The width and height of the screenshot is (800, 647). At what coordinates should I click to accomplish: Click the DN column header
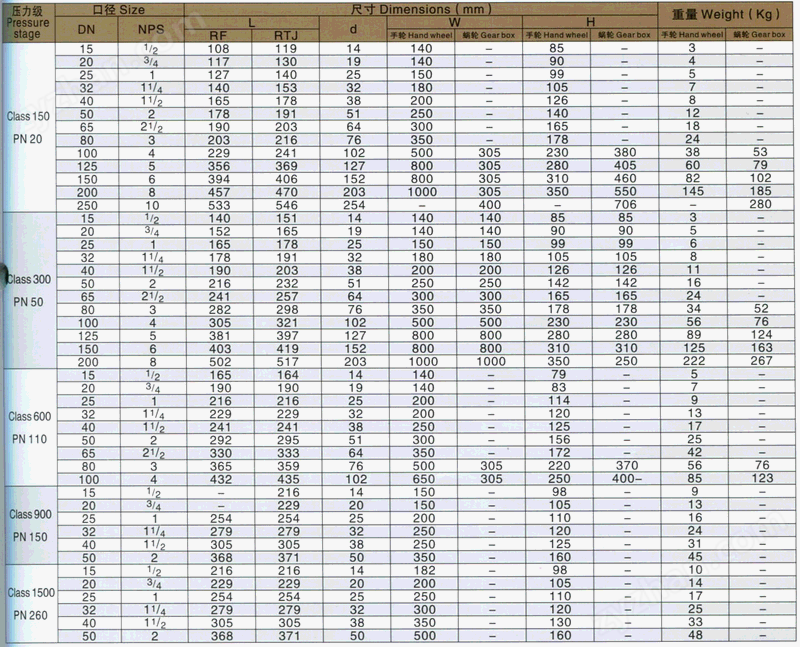87,32
